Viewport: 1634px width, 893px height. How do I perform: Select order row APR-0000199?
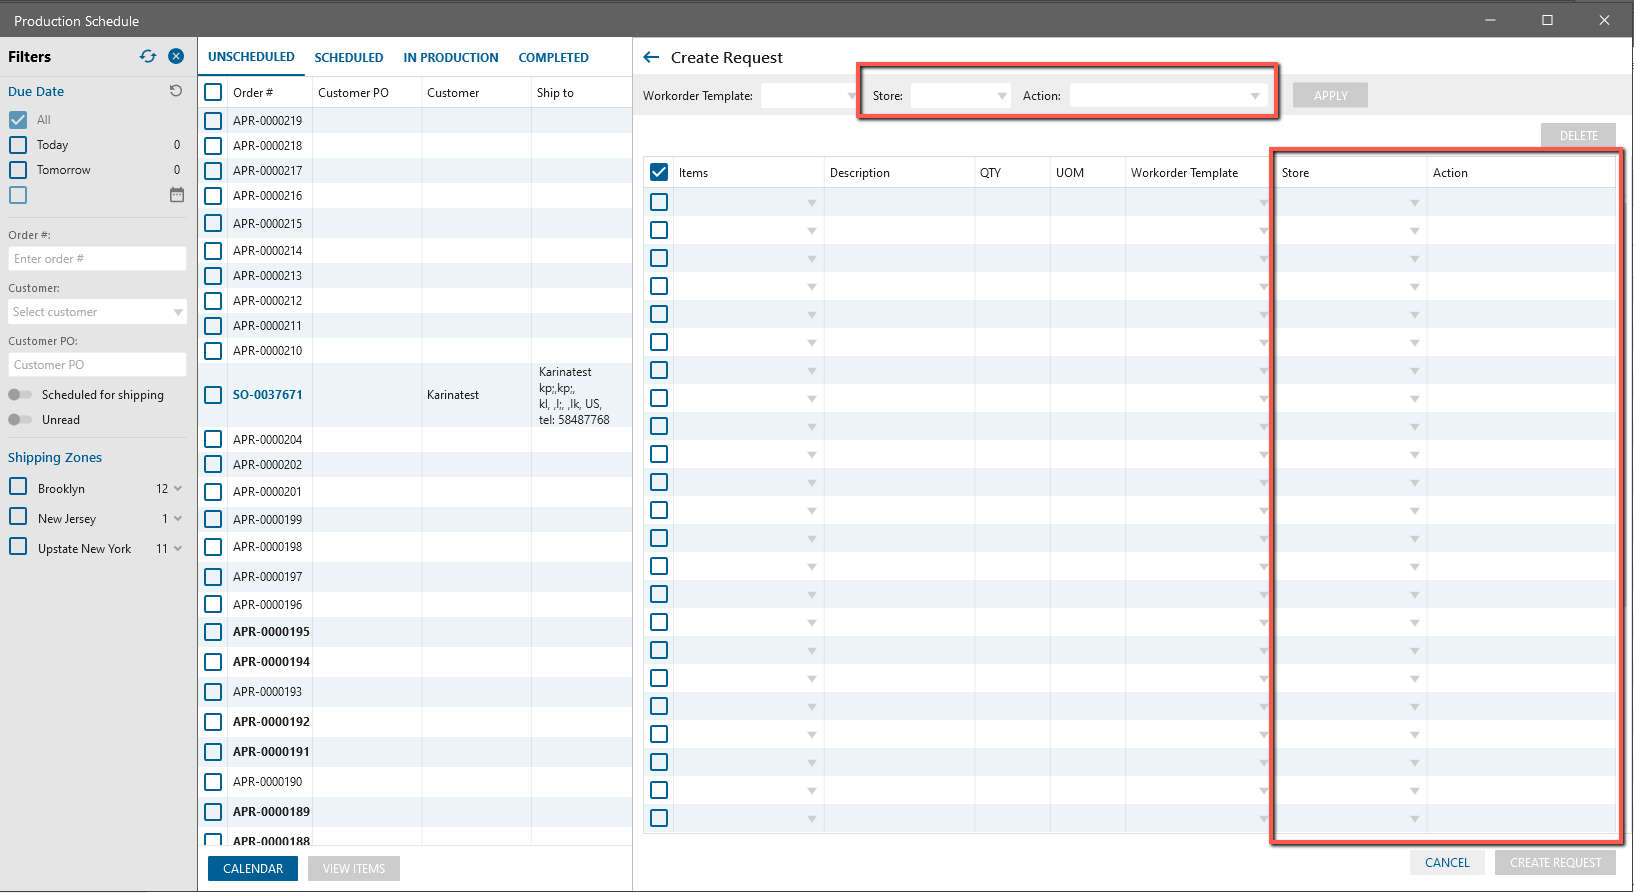415,520
